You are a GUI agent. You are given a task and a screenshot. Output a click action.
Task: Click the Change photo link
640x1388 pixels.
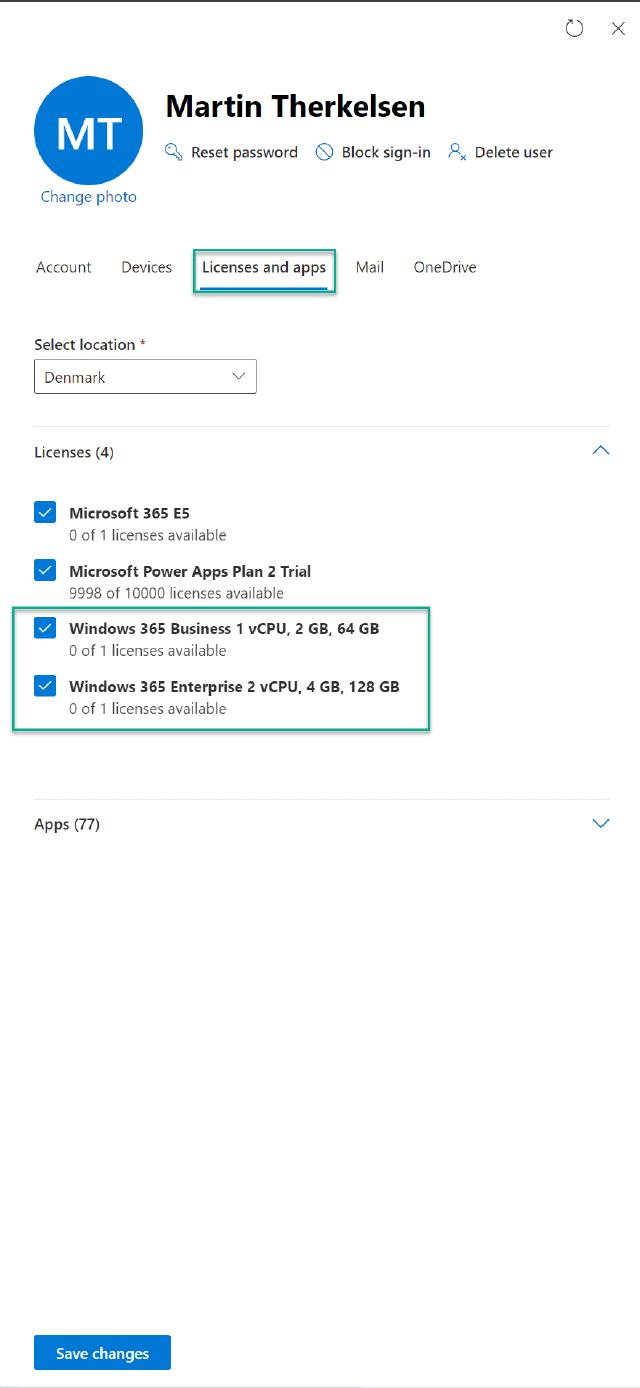[x=88, y=197]
